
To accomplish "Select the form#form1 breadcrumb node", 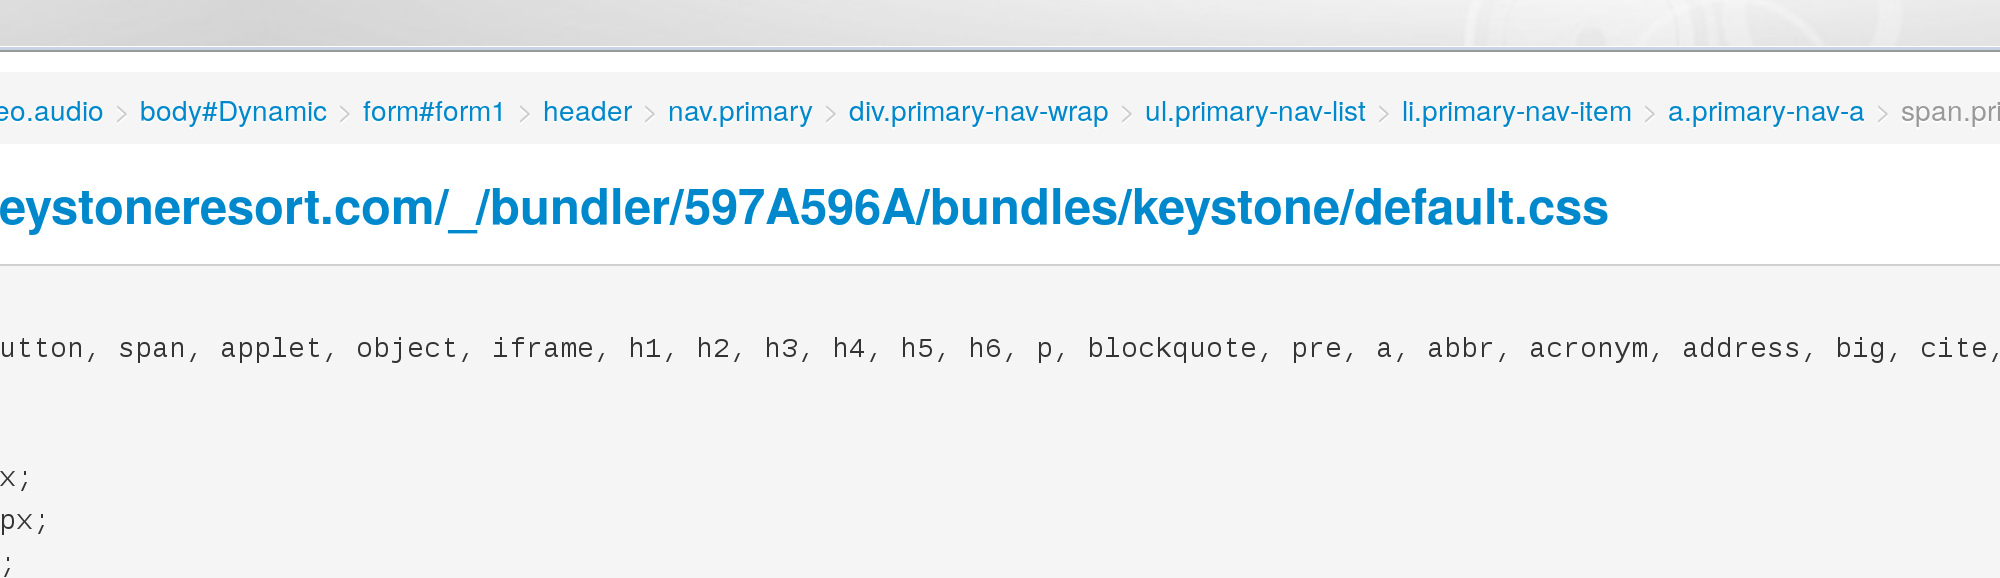I will click(433, 112).
